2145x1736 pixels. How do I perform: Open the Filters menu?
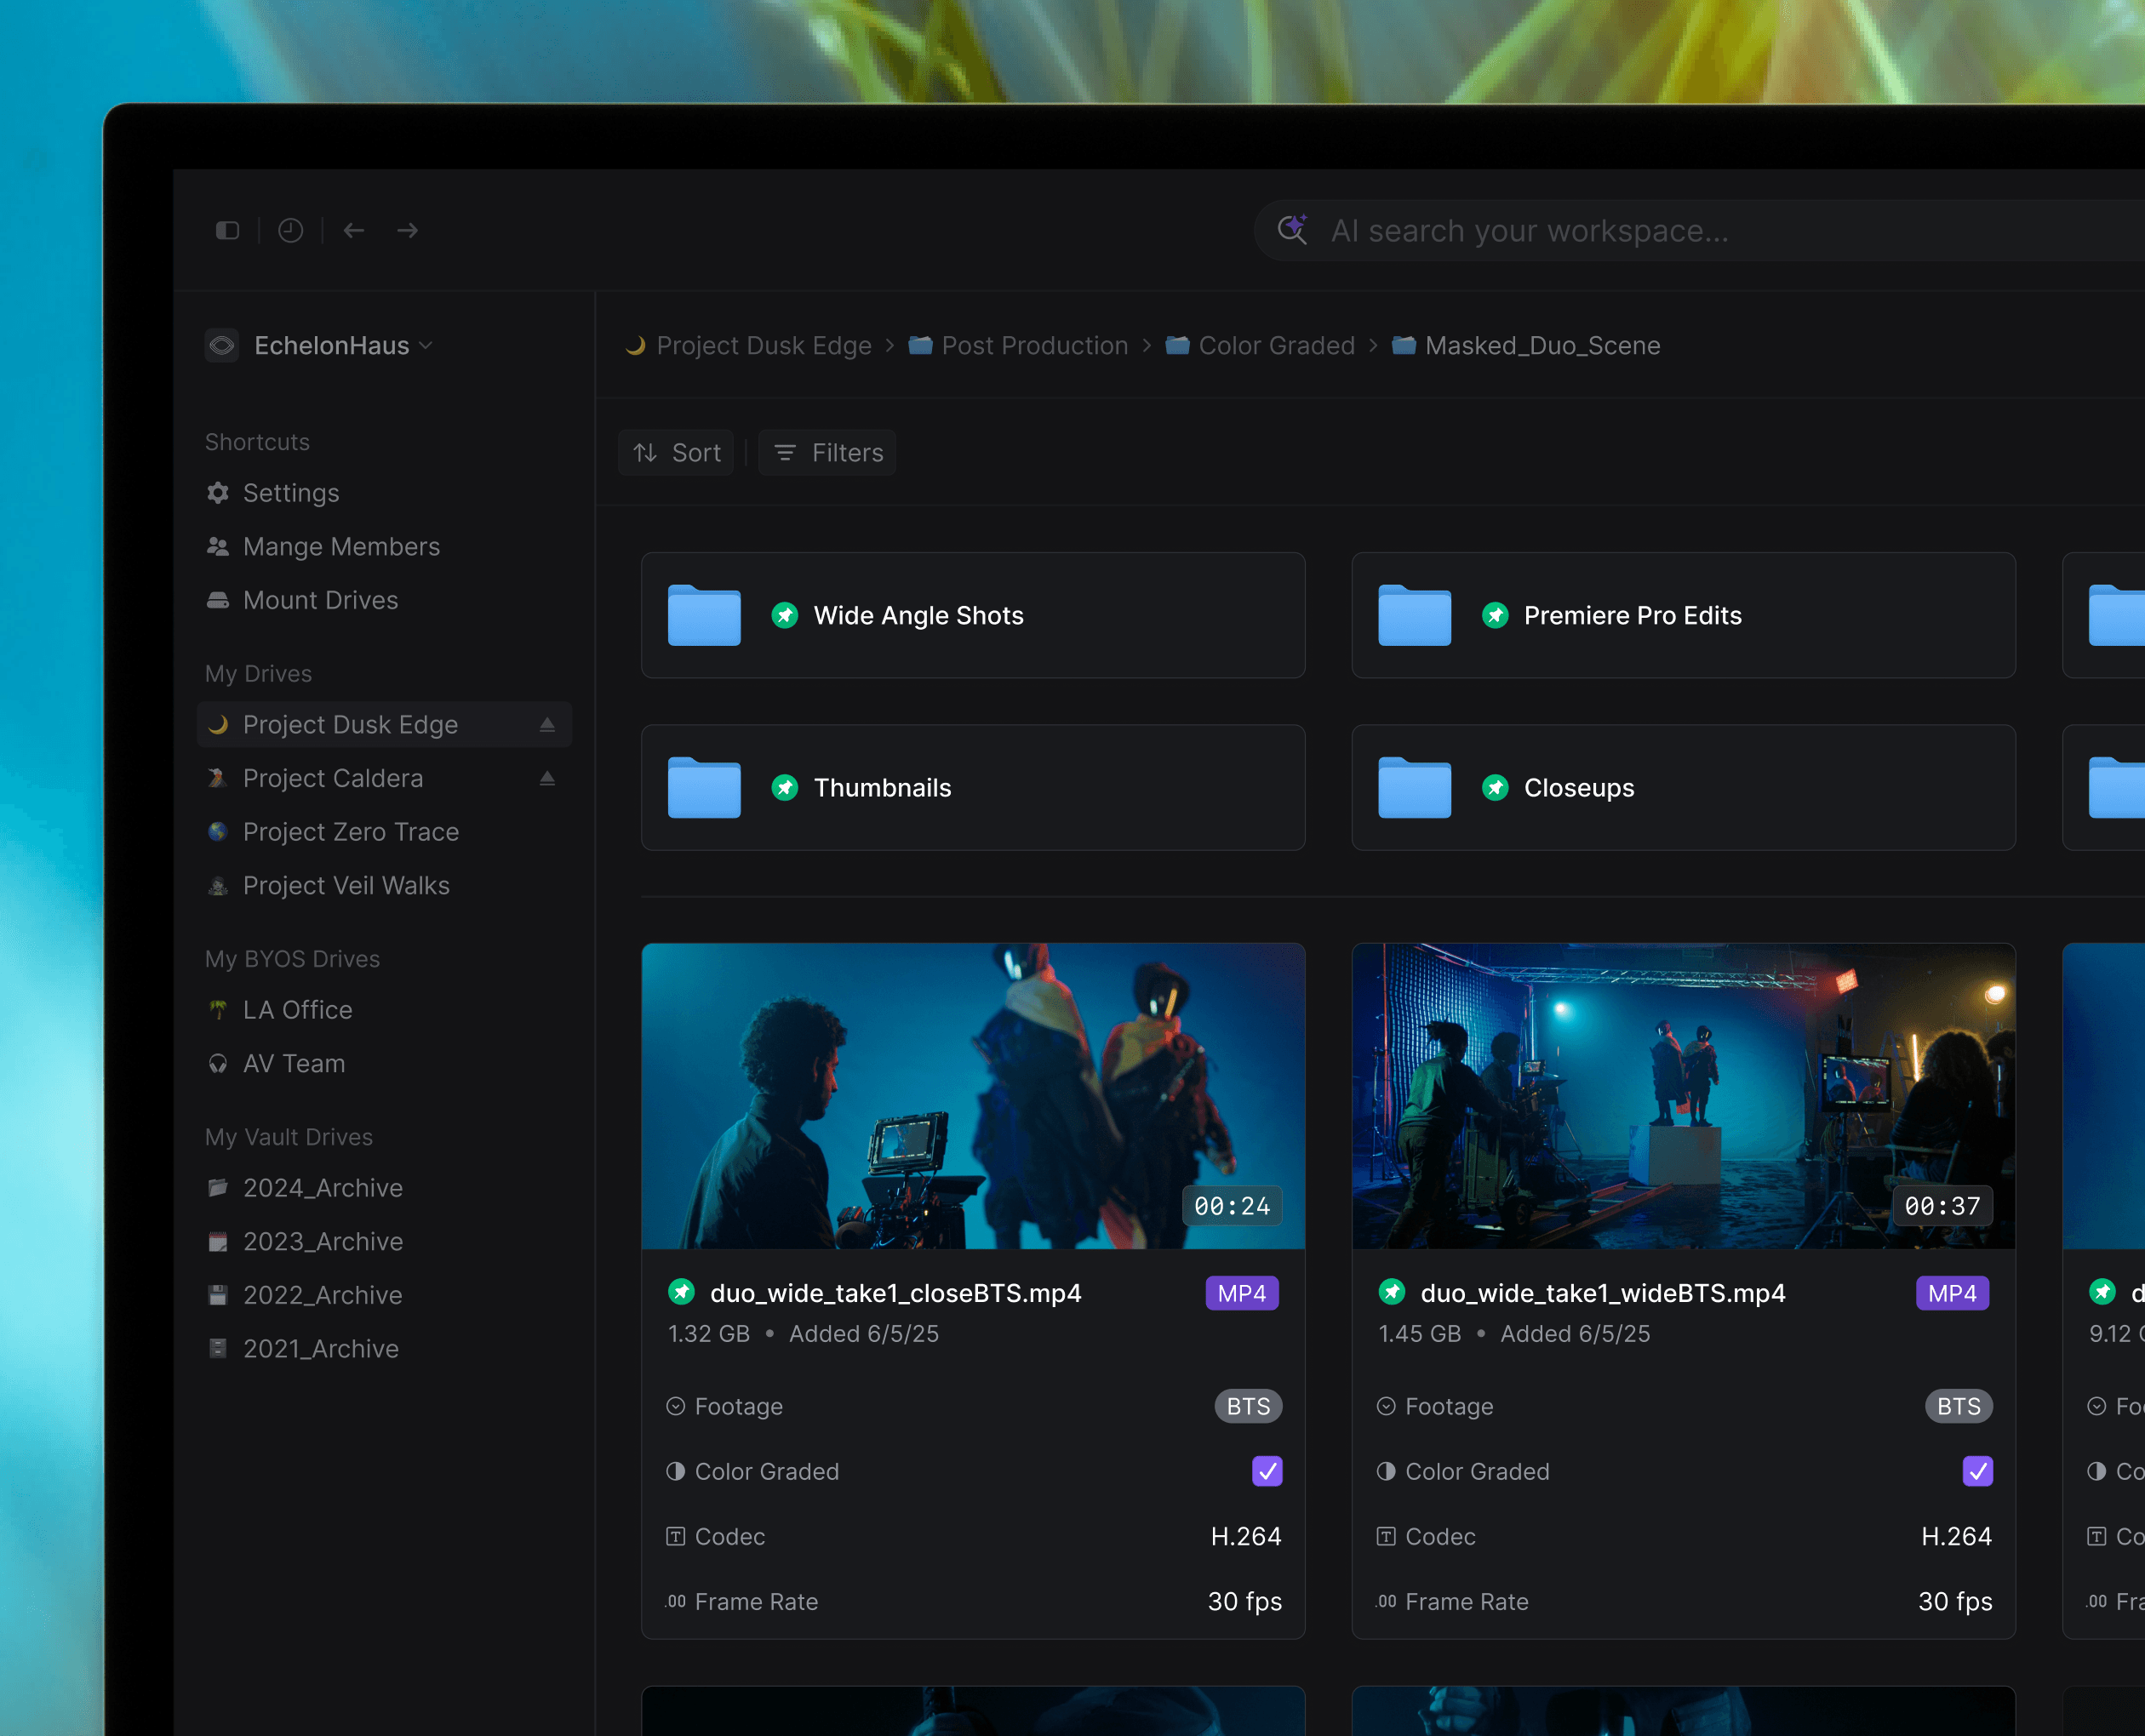[x=828, y=453]
